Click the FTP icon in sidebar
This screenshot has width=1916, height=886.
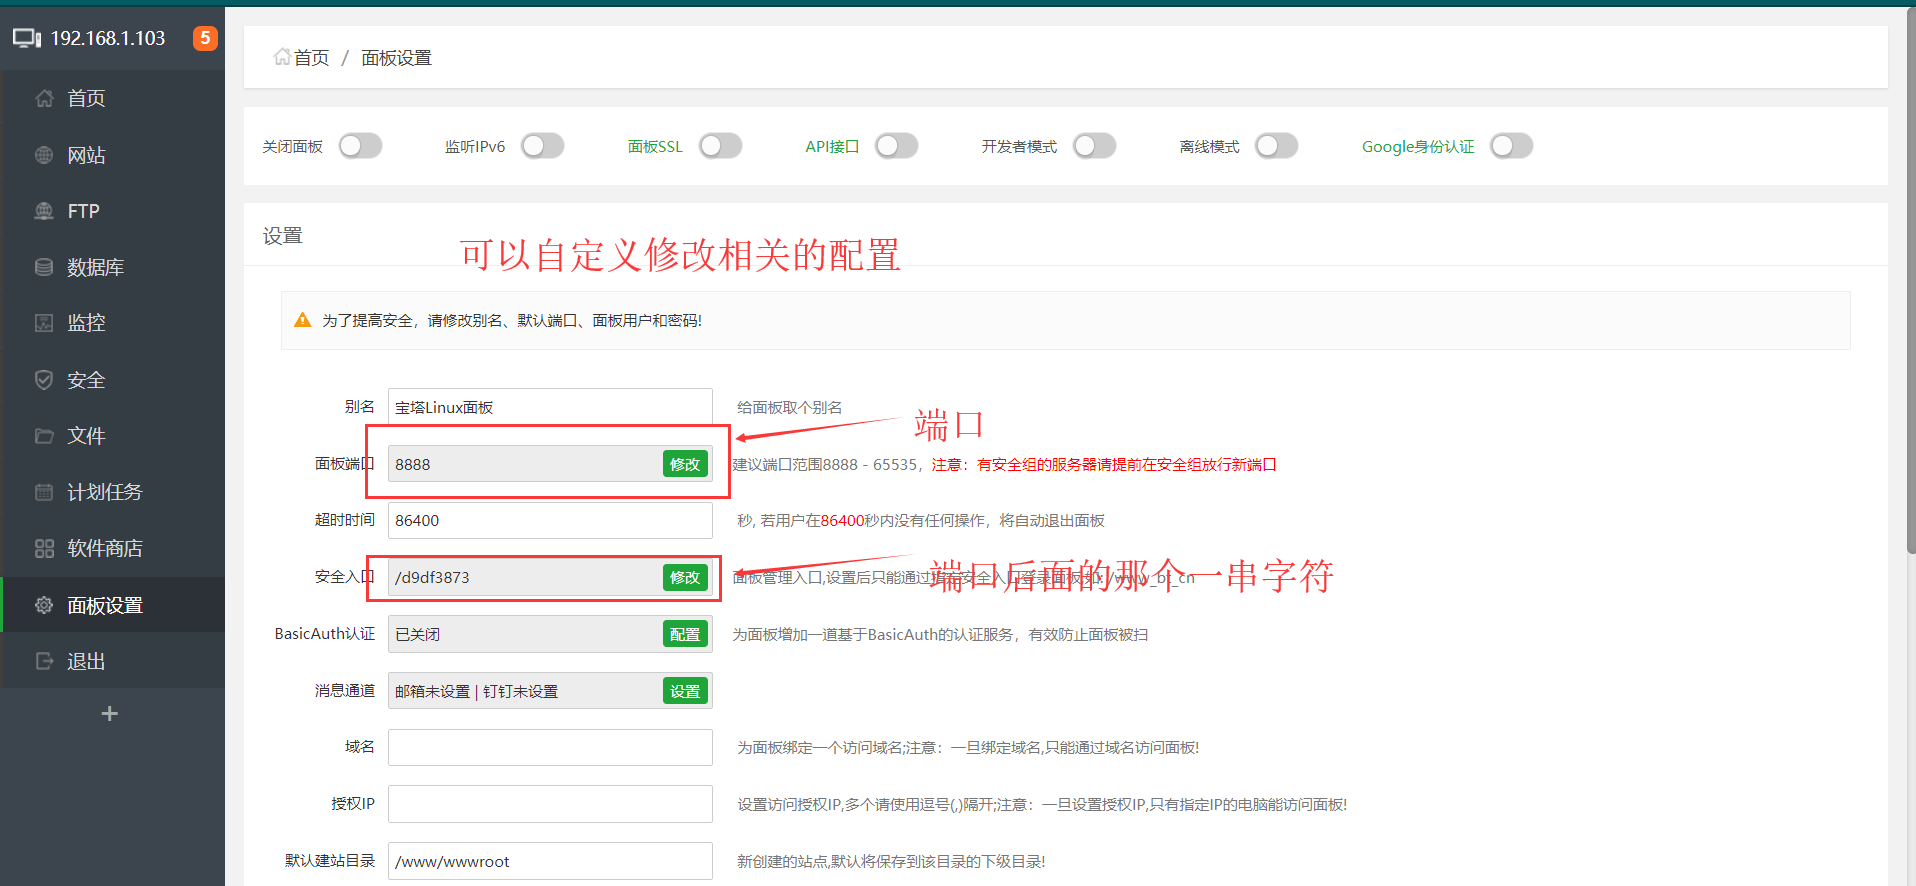44,211
